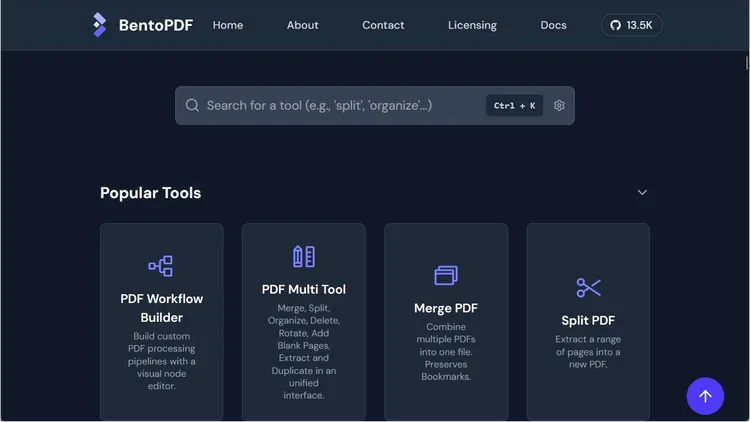Screen dimensions: 750x422
Task: Click the PDF Multi Tool pencil-ruler icon
Action: (304, 256)
